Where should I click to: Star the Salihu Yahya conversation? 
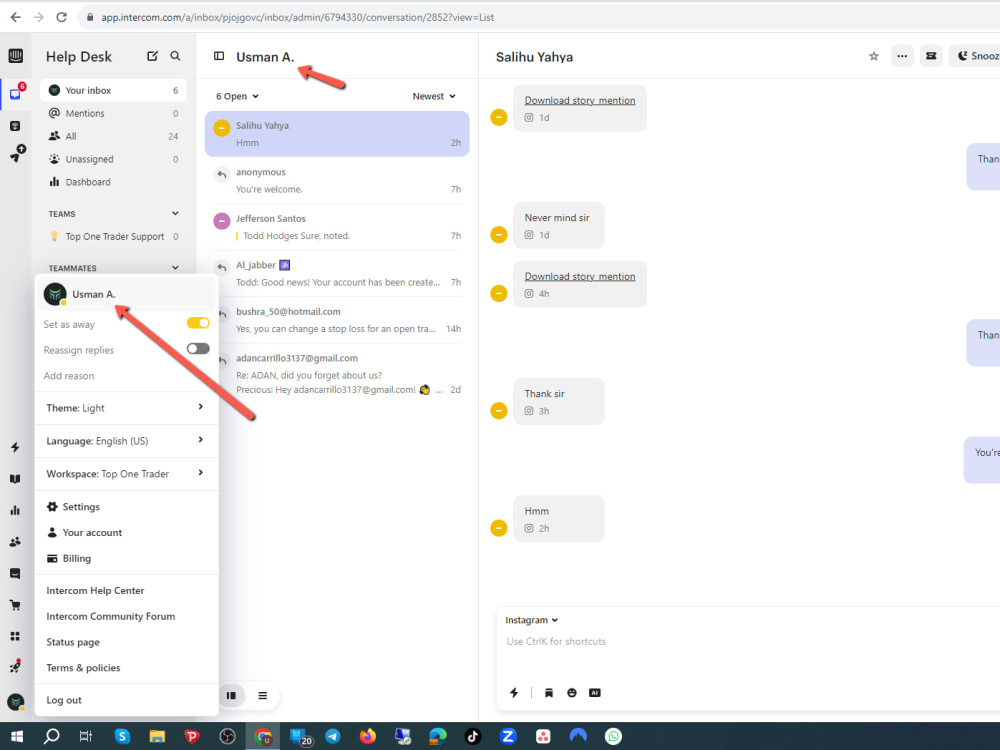point(874,56)
